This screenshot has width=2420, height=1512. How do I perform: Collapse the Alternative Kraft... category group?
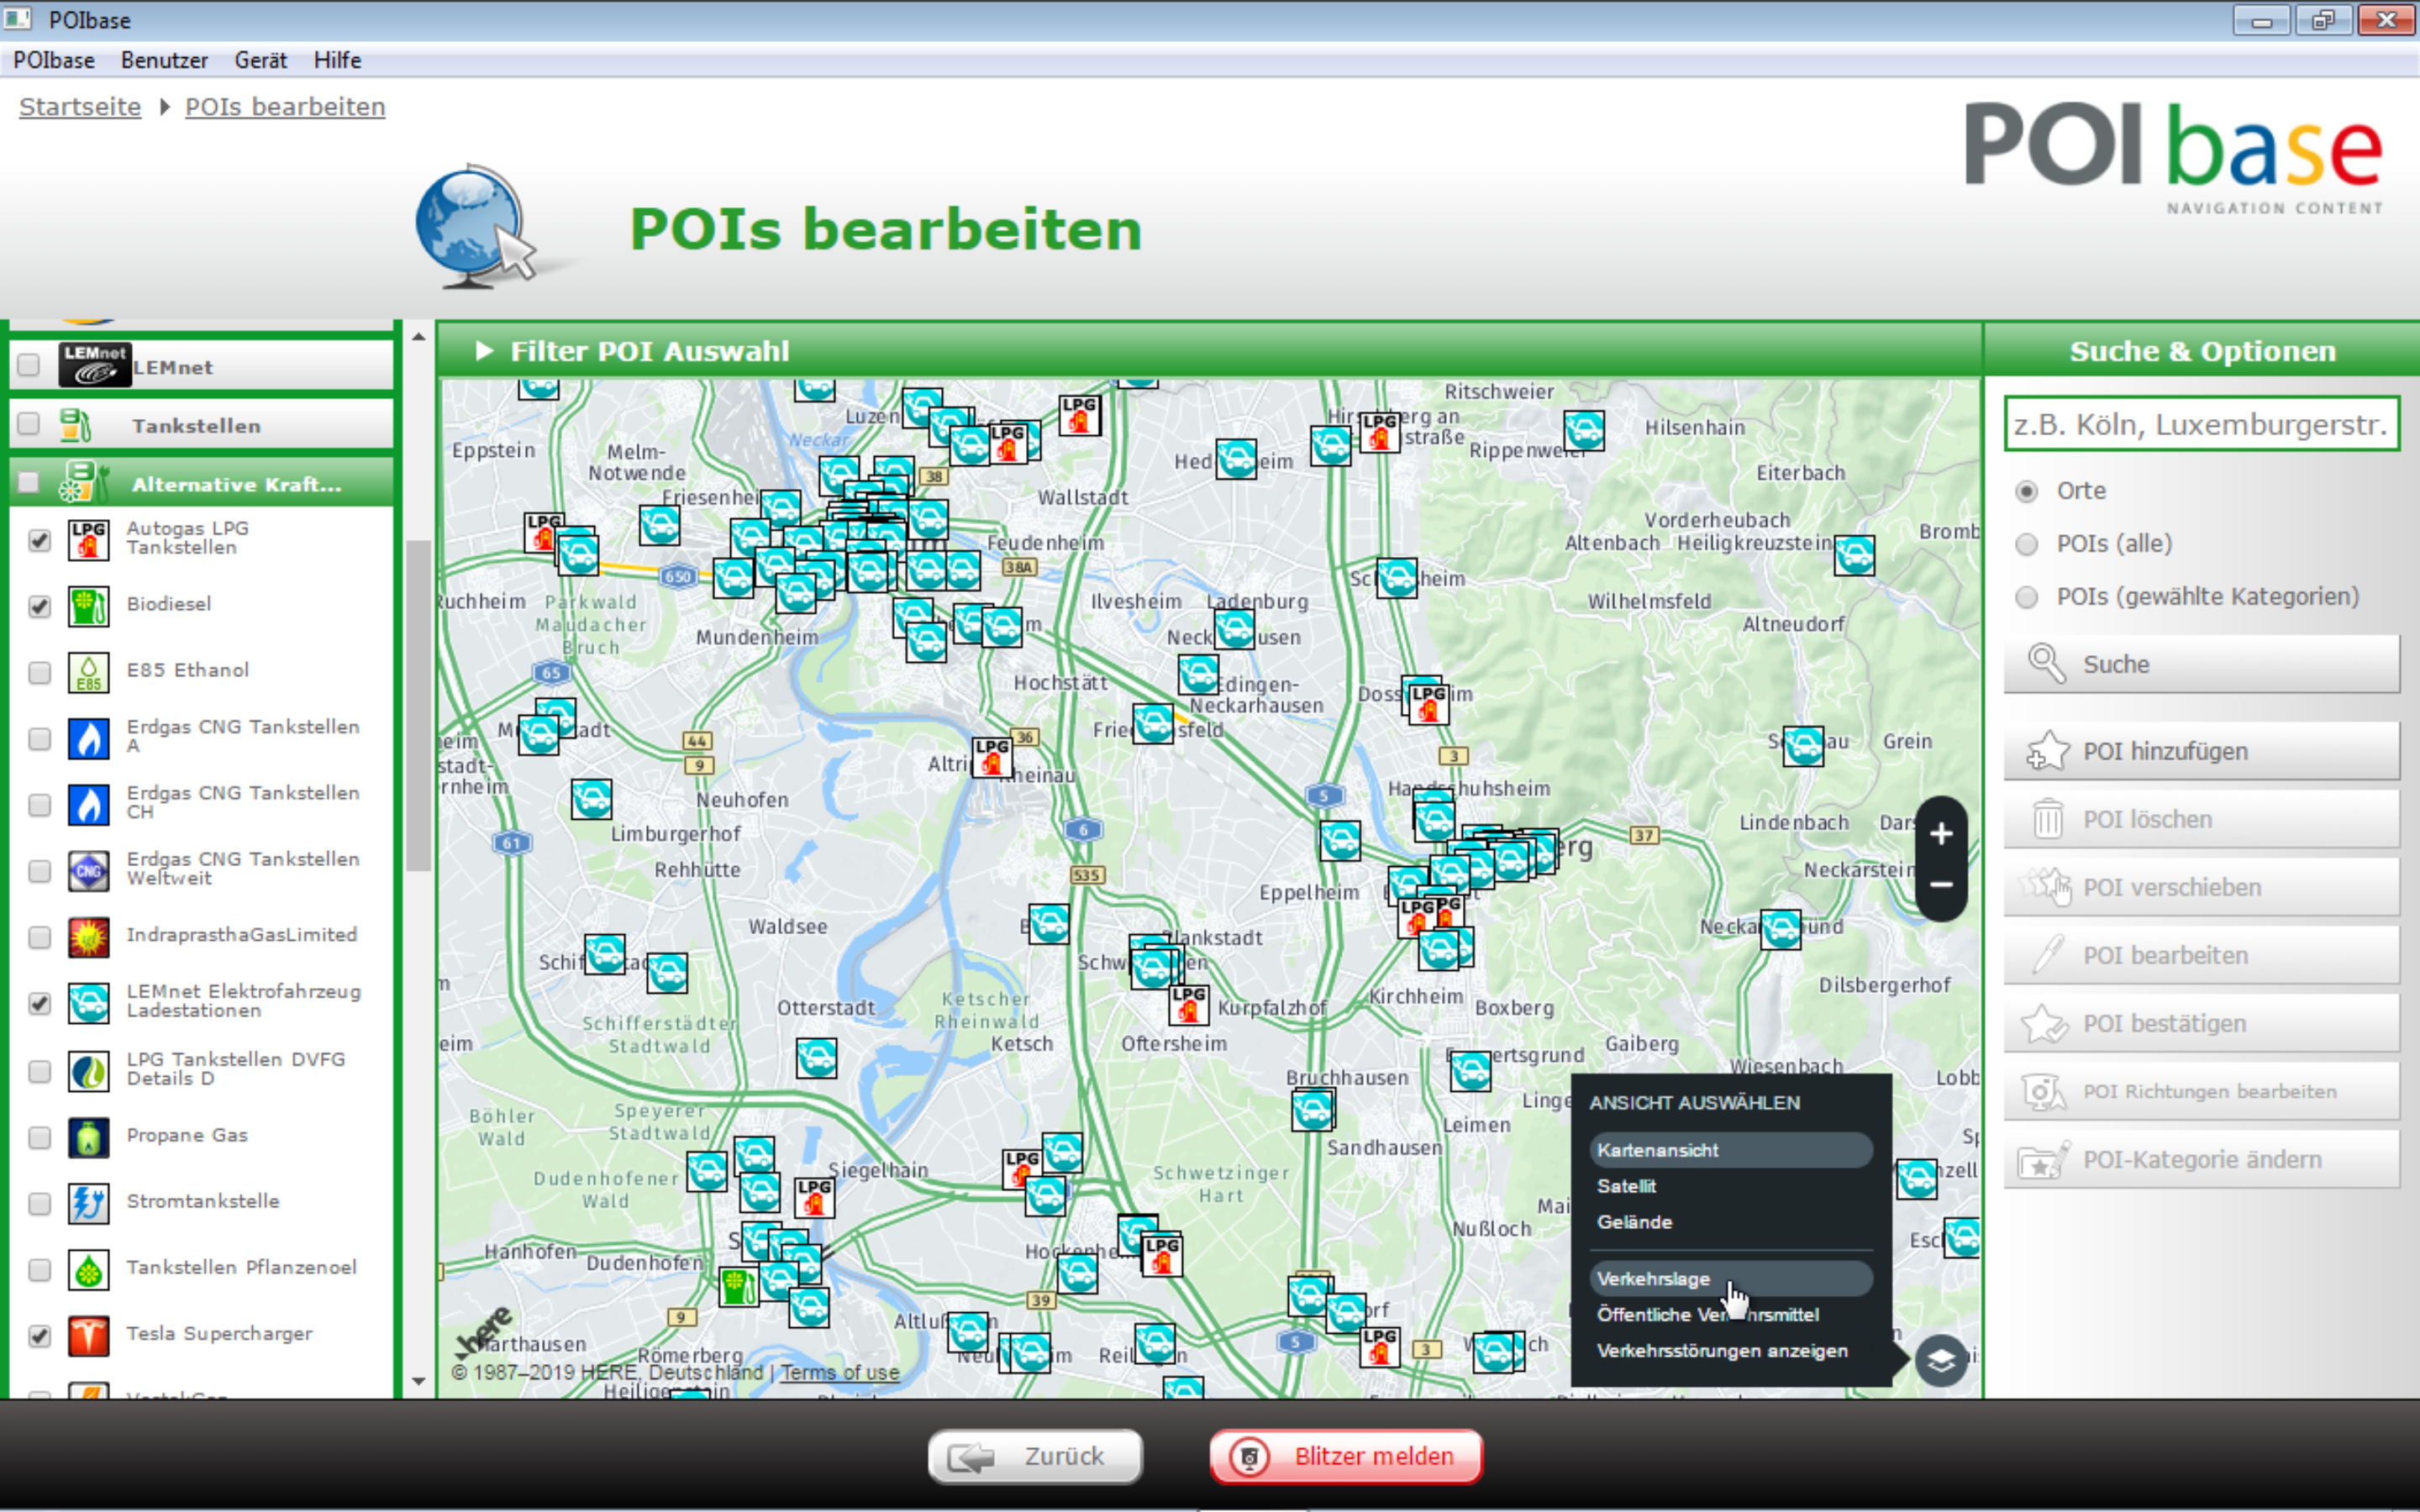coord(236,484)
